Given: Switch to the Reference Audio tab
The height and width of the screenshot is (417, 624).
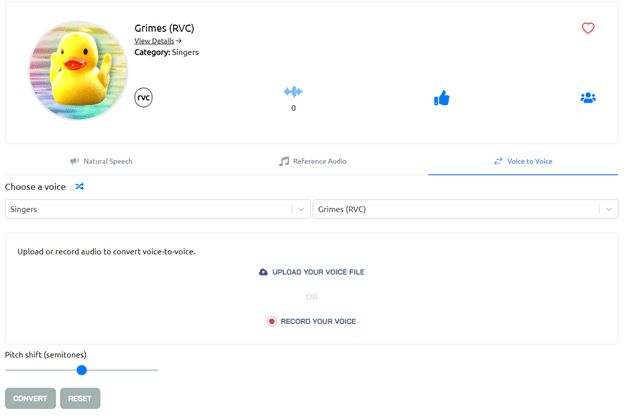Looking at the screenshot, I should (x=313, y=161).
